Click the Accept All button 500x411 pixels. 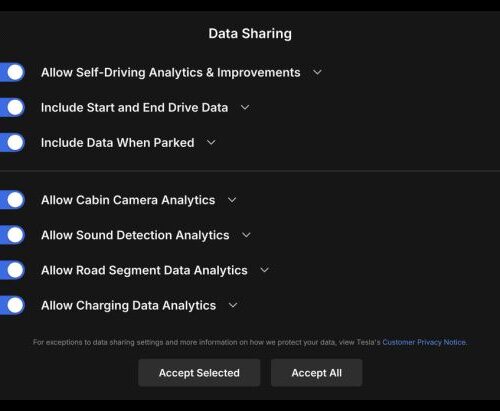point(317,373)
